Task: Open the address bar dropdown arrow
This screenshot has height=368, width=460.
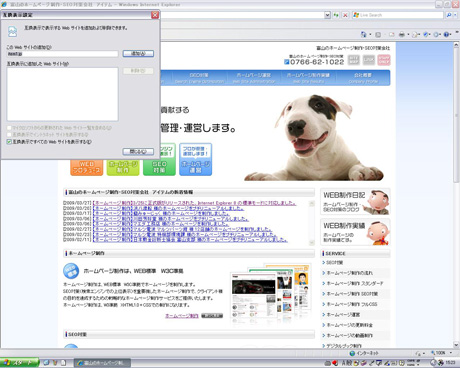Action: pos(327,15)
